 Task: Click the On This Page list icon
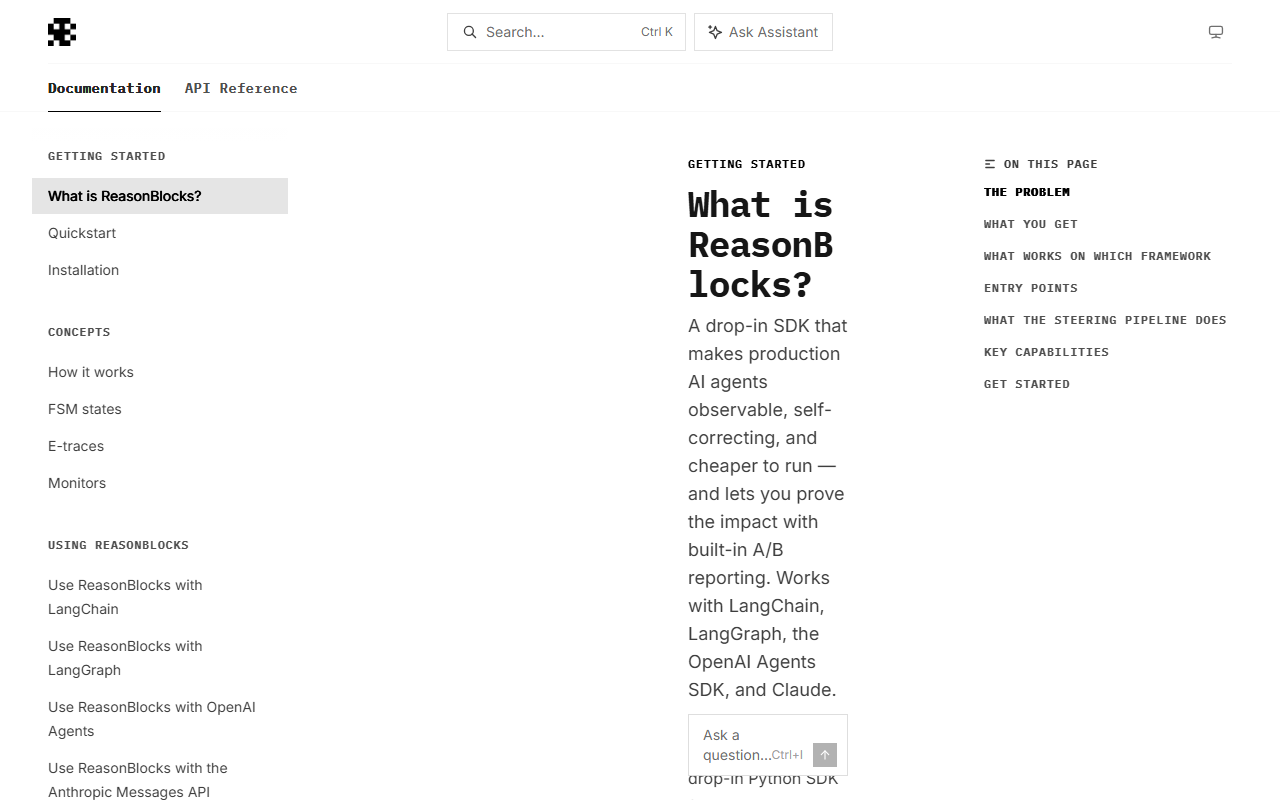coord(990,164)
